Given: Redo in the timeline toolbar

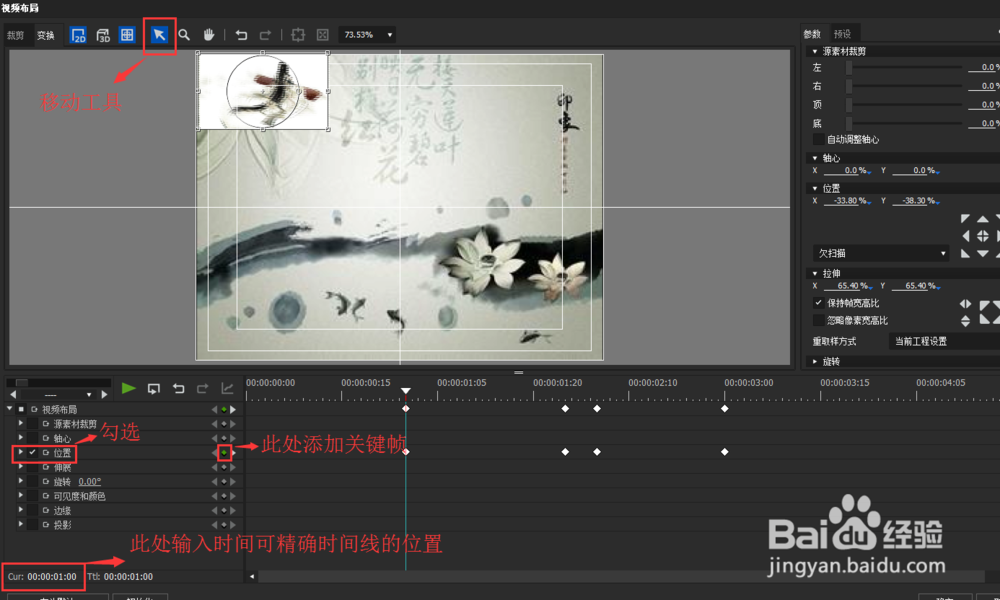Looking at the screenshot, I should click(x=202, y=388).
